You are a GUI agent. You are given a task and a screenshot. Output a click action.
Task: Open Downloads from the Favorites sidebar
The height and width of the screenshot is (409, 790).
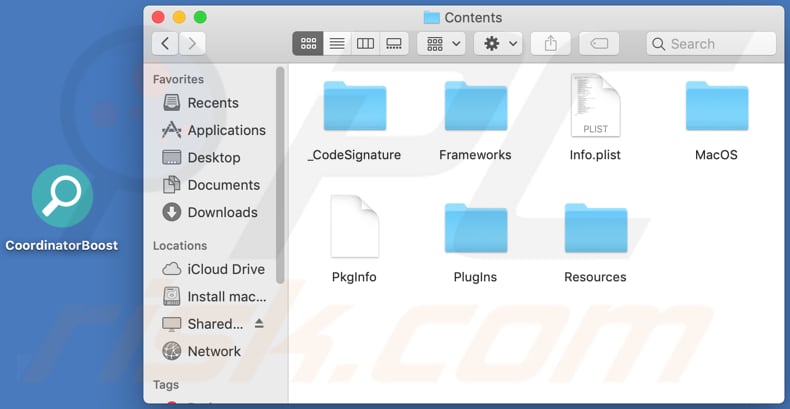[x=222, y=212]
